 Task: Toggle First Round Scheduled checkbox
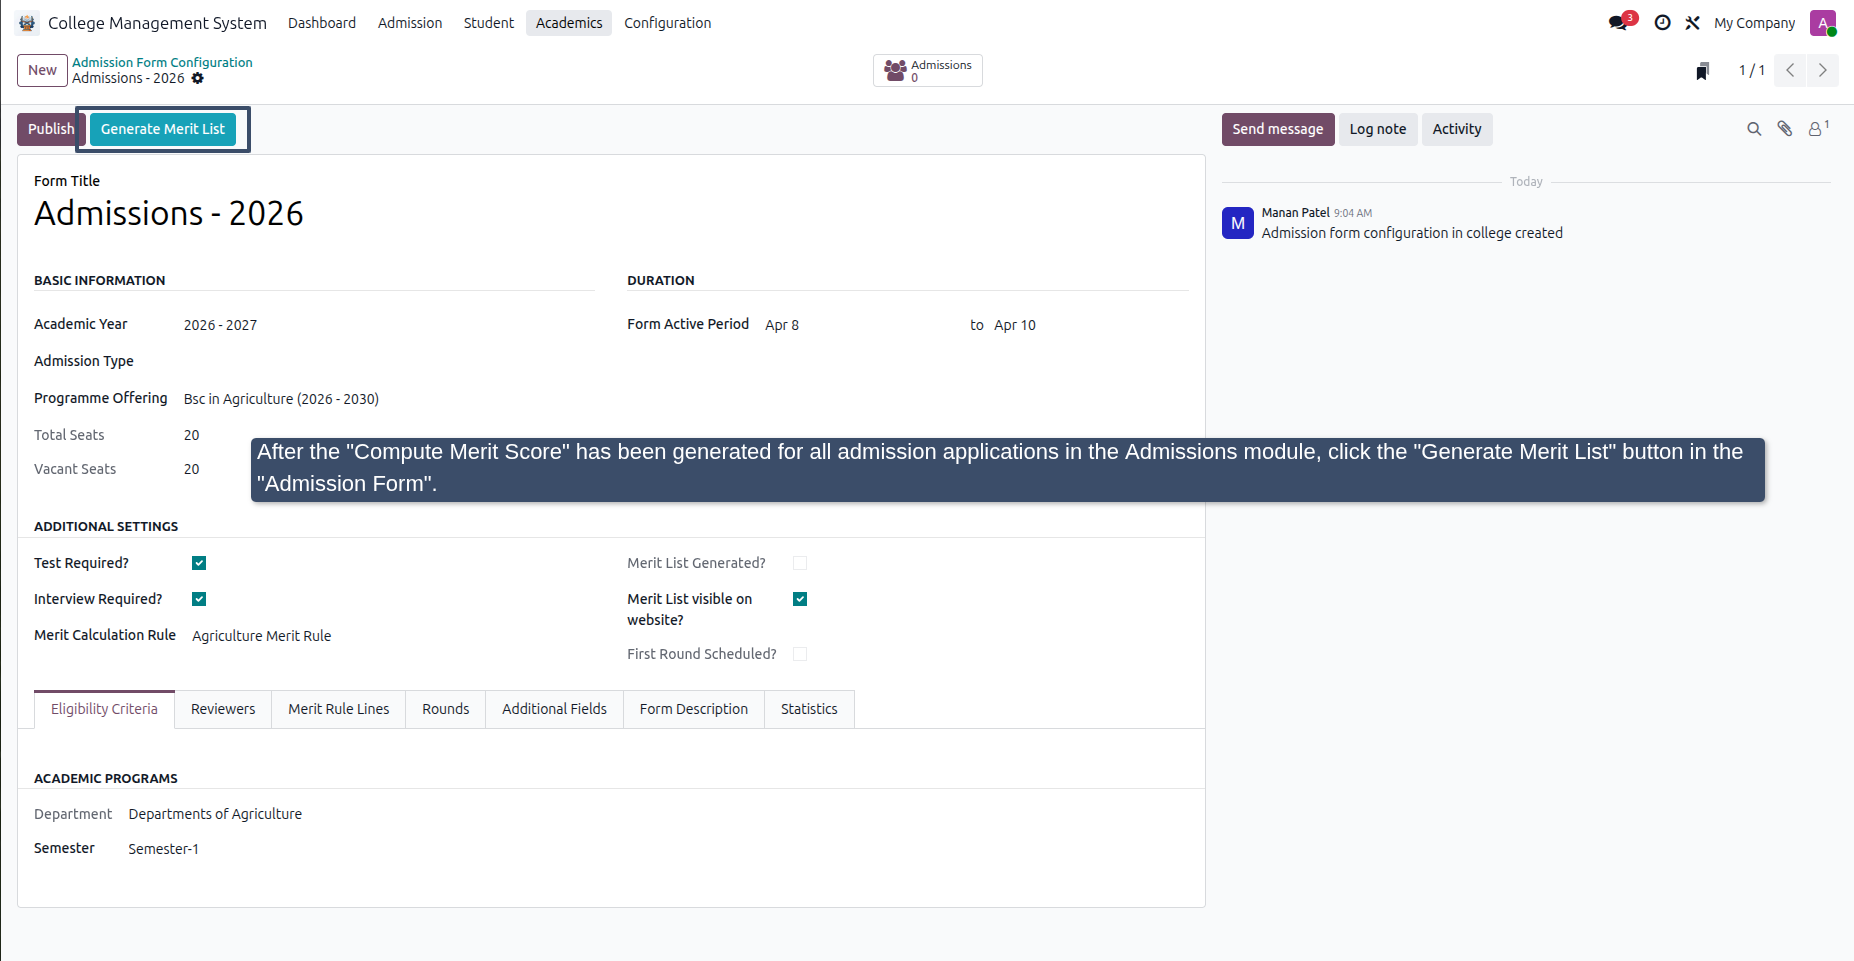click(800, 654)
